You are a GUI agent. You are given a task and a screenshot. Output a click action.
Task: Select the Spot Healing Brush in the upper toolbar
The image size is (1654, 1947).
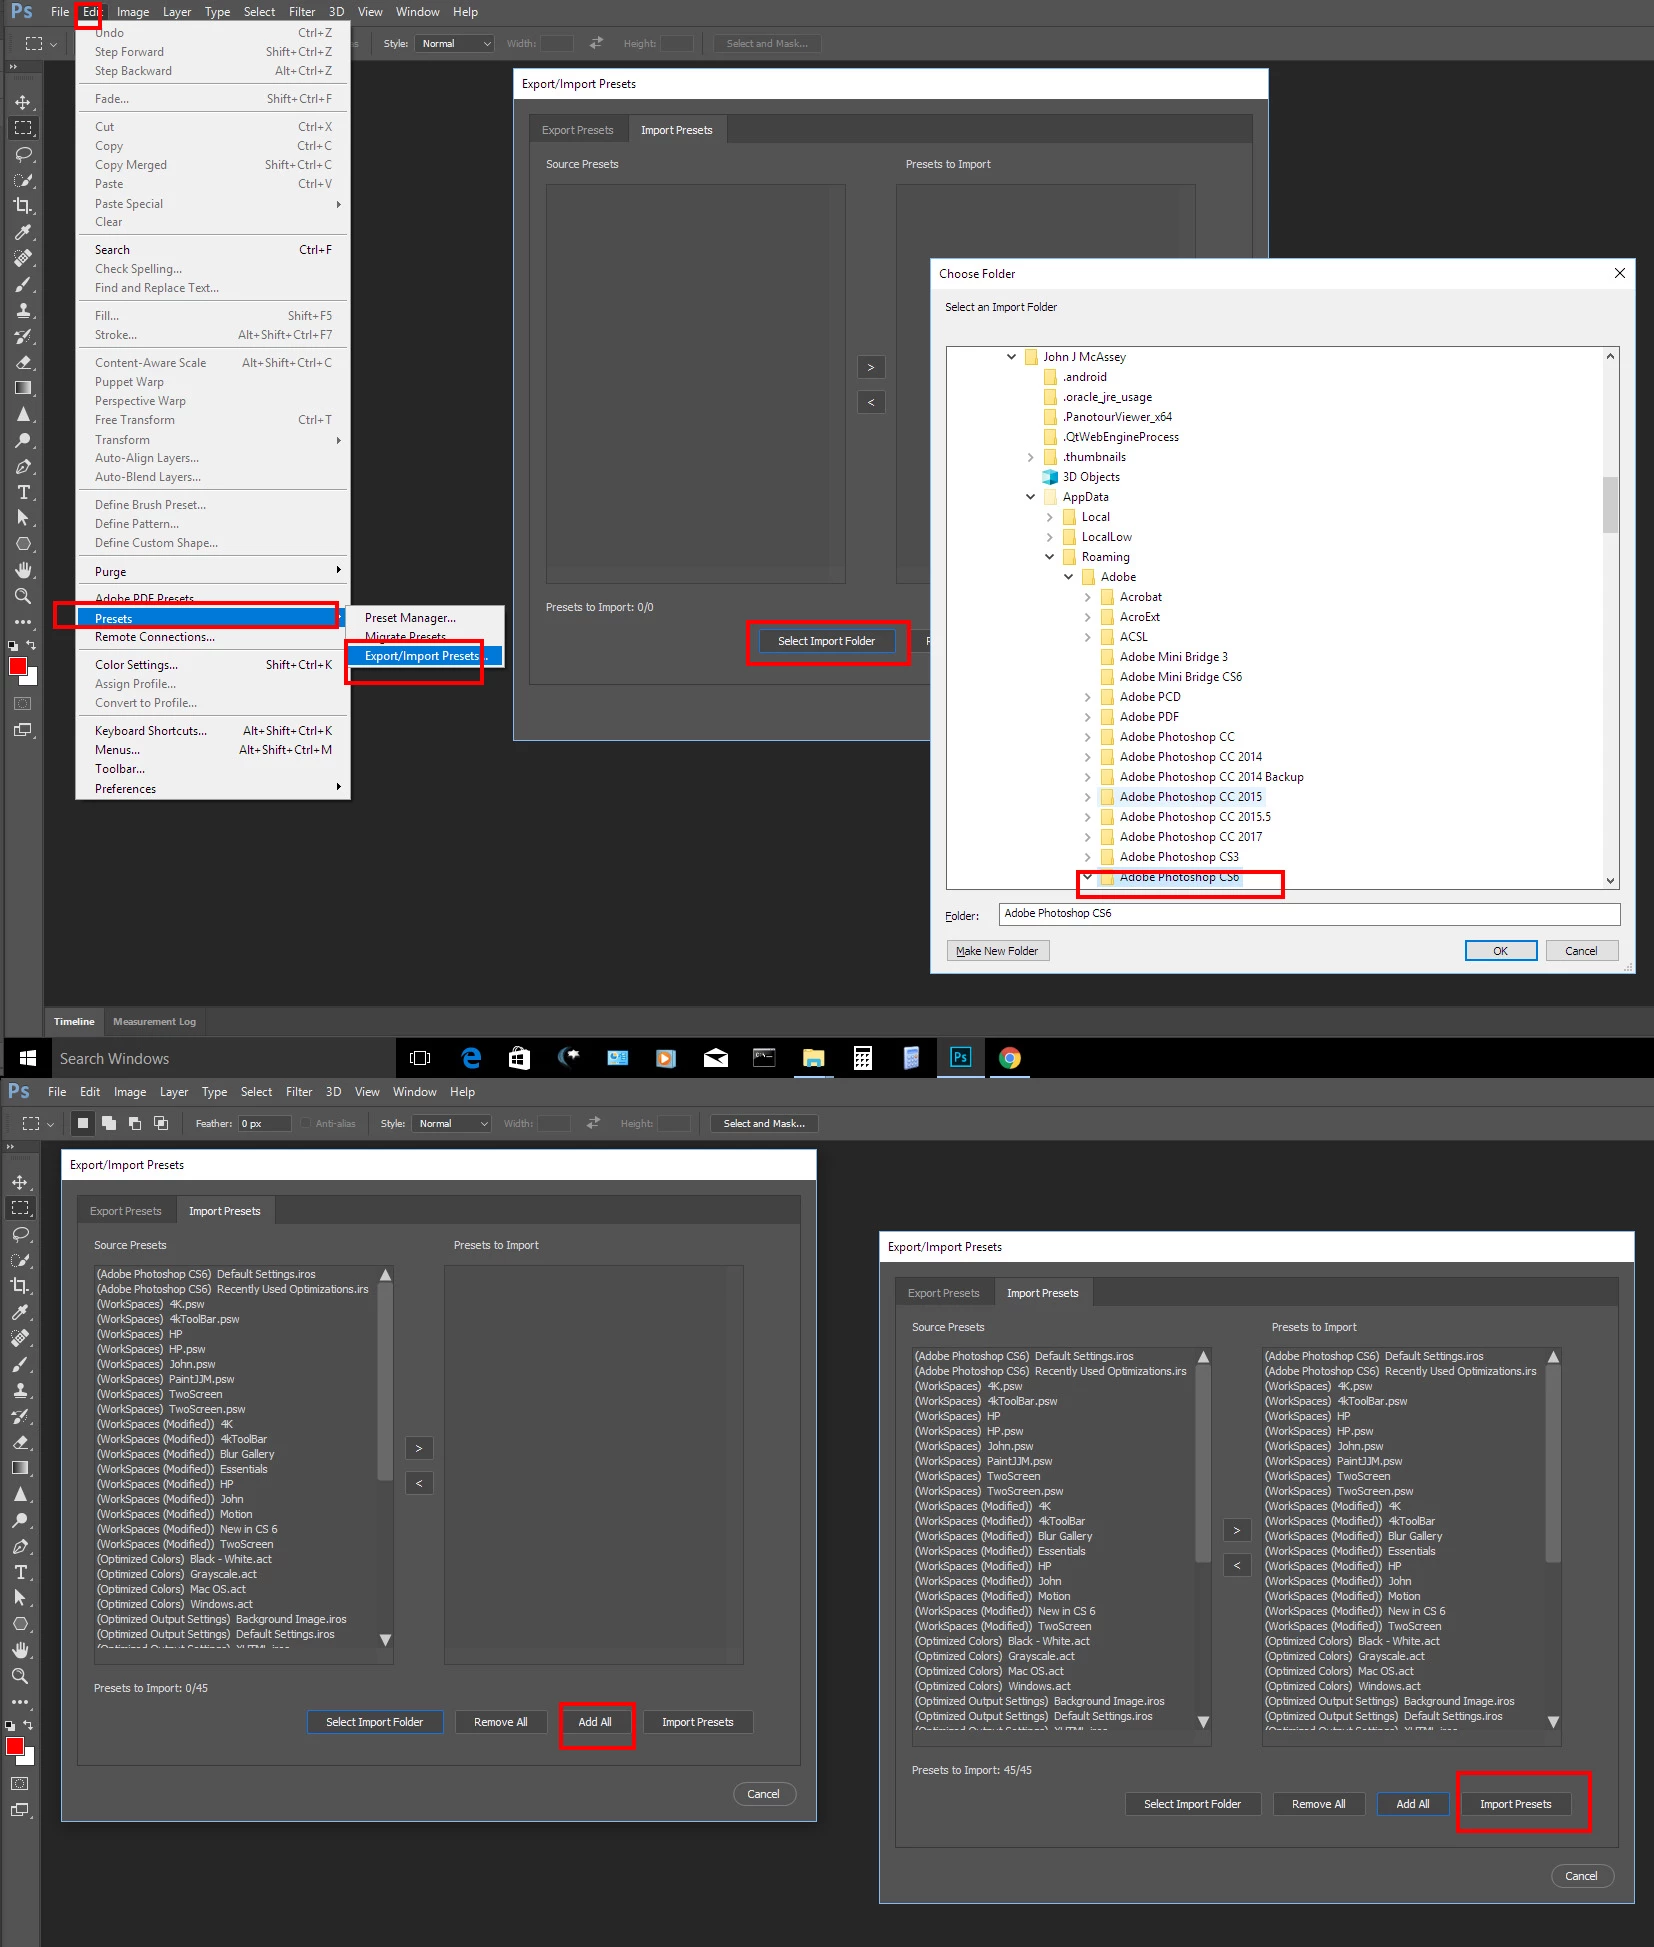(x=22, y=258)
